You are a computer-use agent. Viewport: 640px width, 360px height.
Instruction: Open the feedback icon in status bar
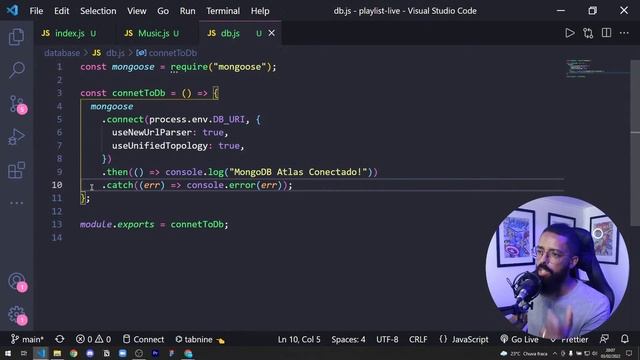[604, 339]
